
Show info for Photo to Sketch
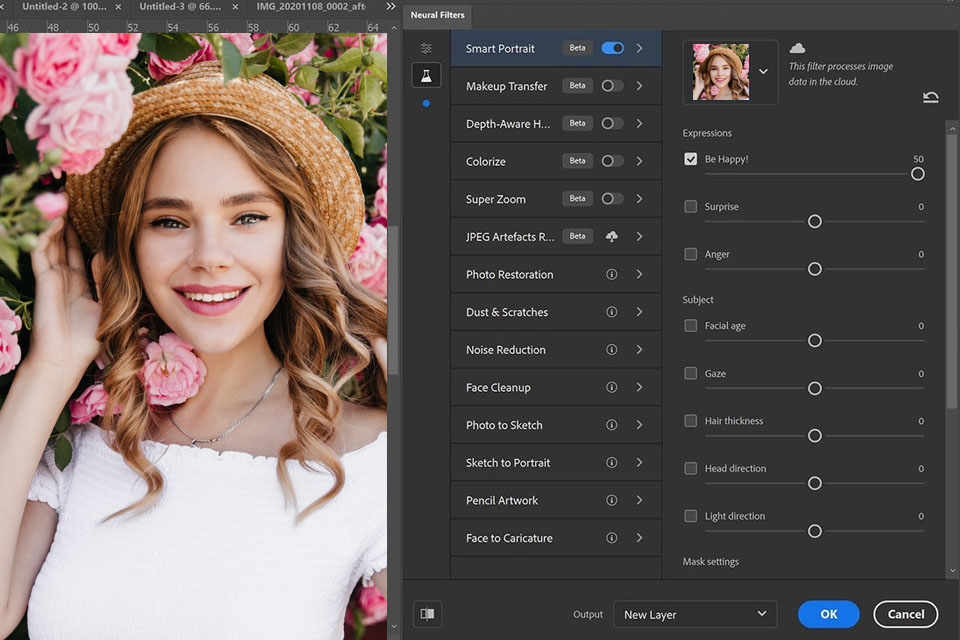point(612,425)
